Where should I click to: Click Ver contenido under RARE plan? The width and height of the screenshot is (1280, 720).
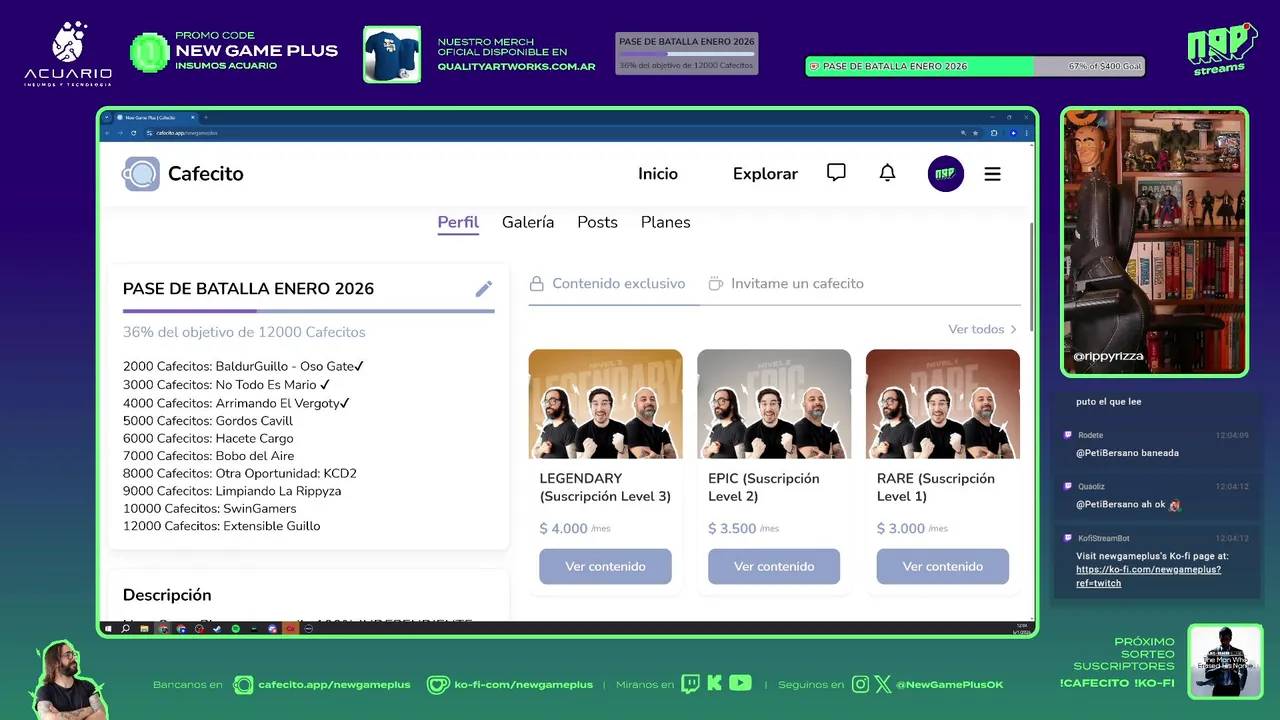tap(943, 566)
